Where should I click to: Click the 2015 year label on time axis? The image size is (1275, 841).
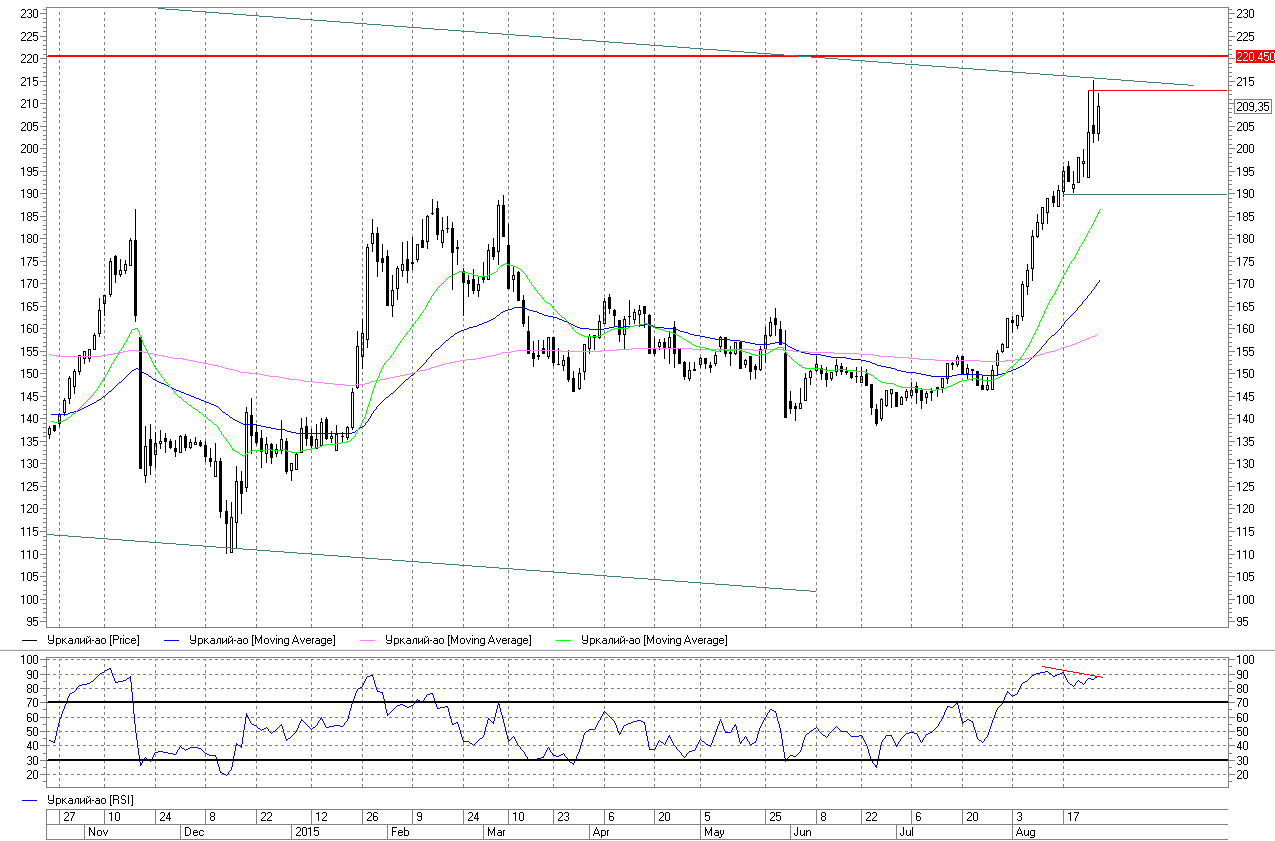[x=305, y=832]
